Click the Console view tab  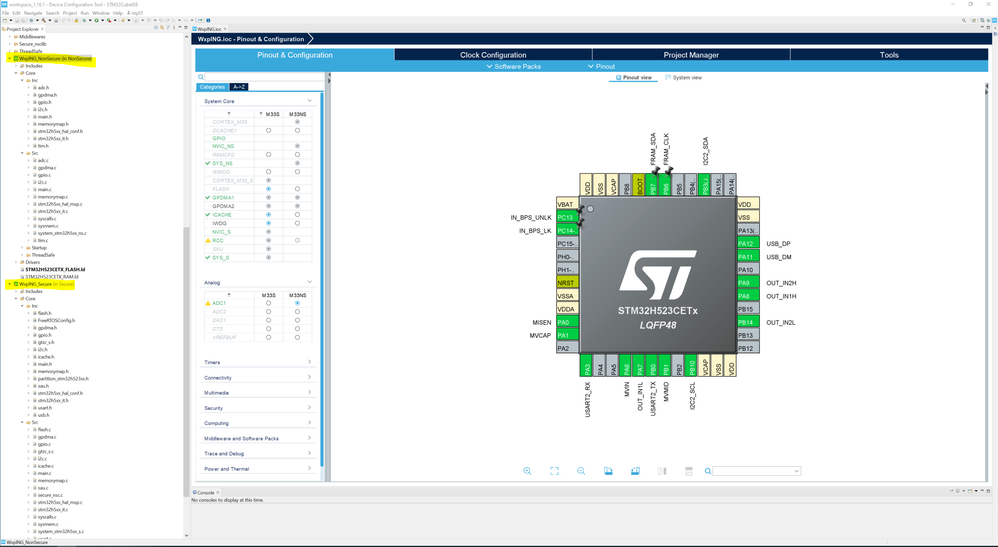(205, 492)
